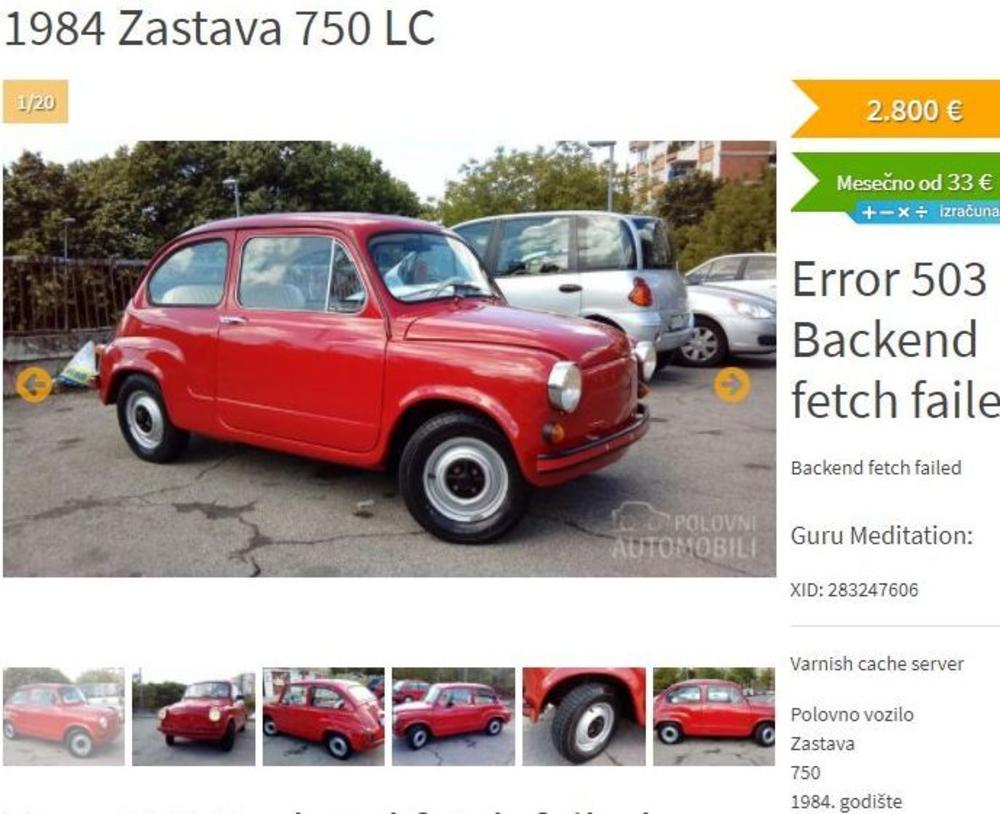This screenshot has height=814, width=1000.
Task: Click the Polovni Automobili watermark logo
Action: 684,531
